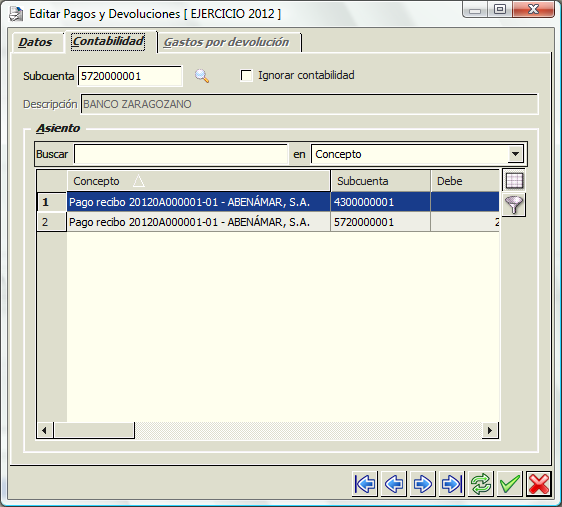Viewport: 562px width, 507px height.
Task: Jump to the last record arrow
Action: click(x=452, y=484)
